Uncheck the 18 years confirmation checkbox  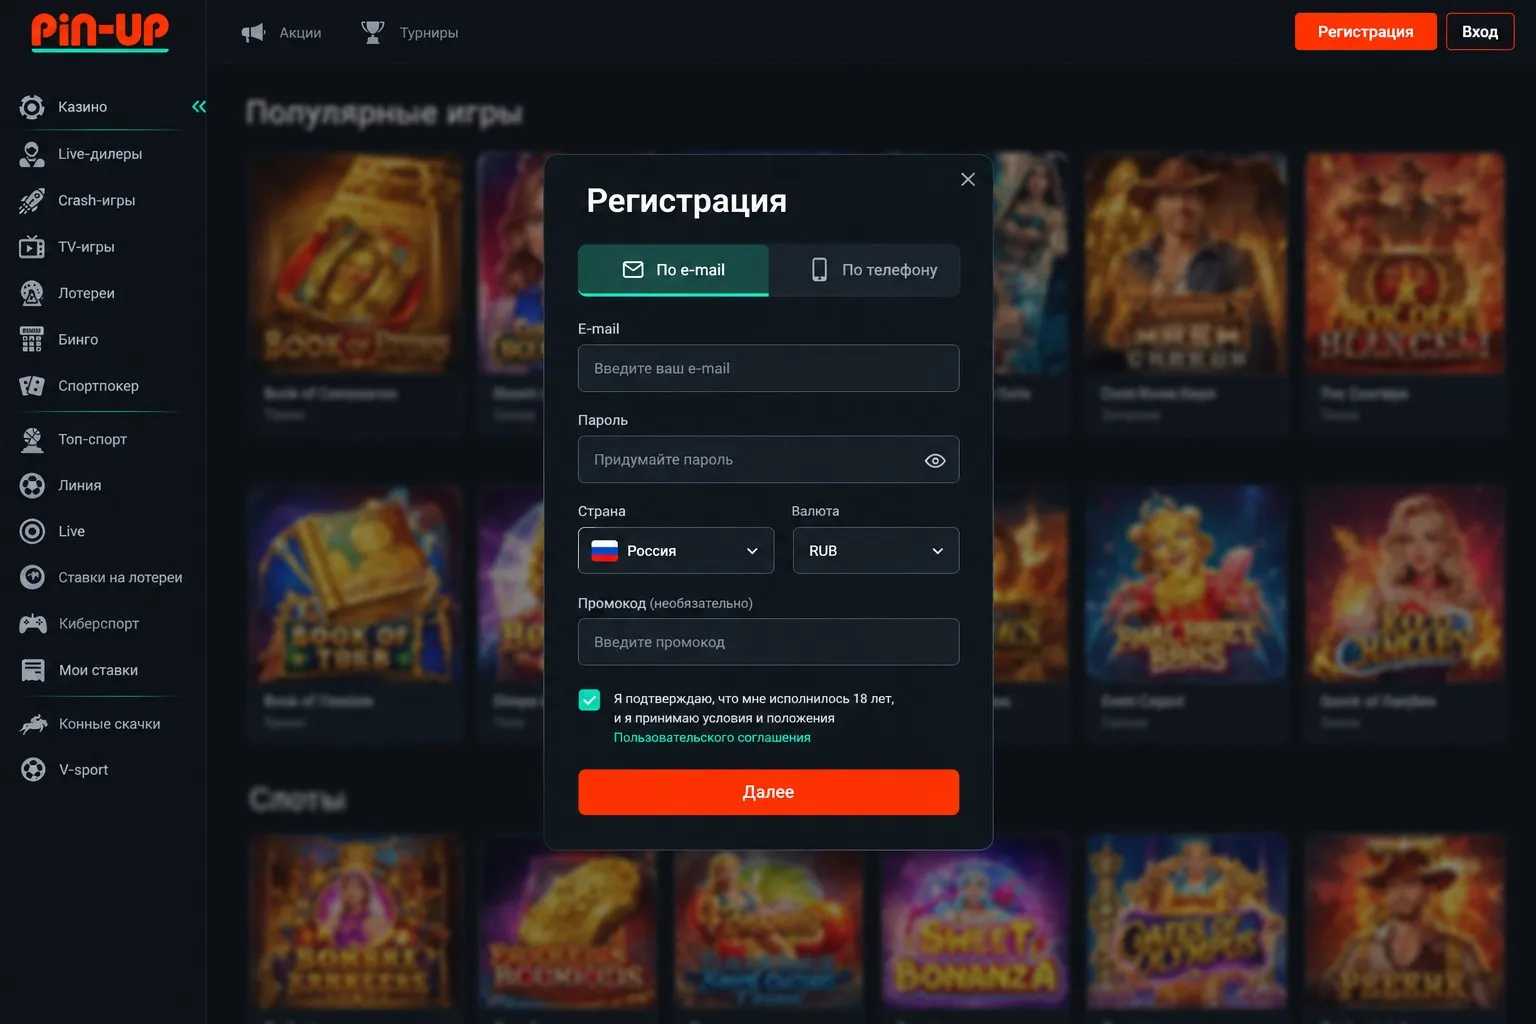point(590,700)
